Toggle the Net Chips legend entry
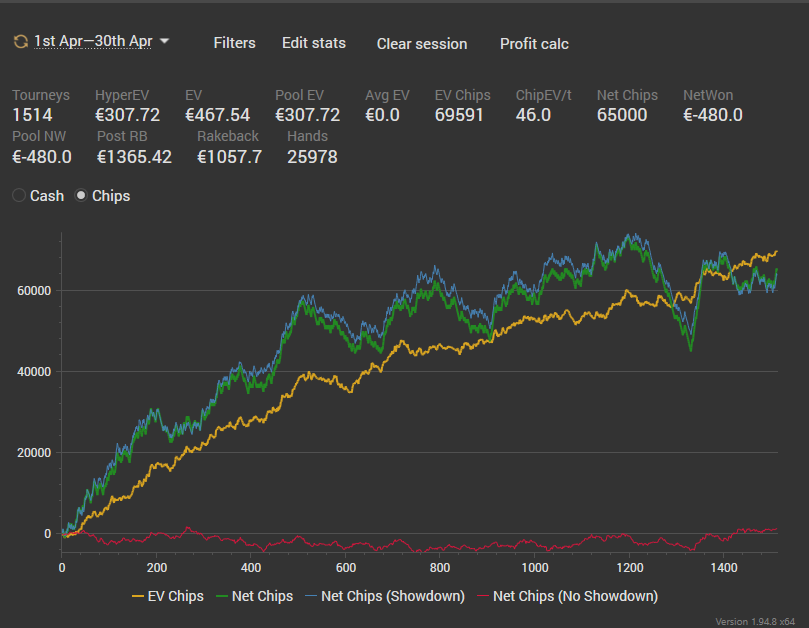This screenshot has width=809, height=628. pos(254,596)
